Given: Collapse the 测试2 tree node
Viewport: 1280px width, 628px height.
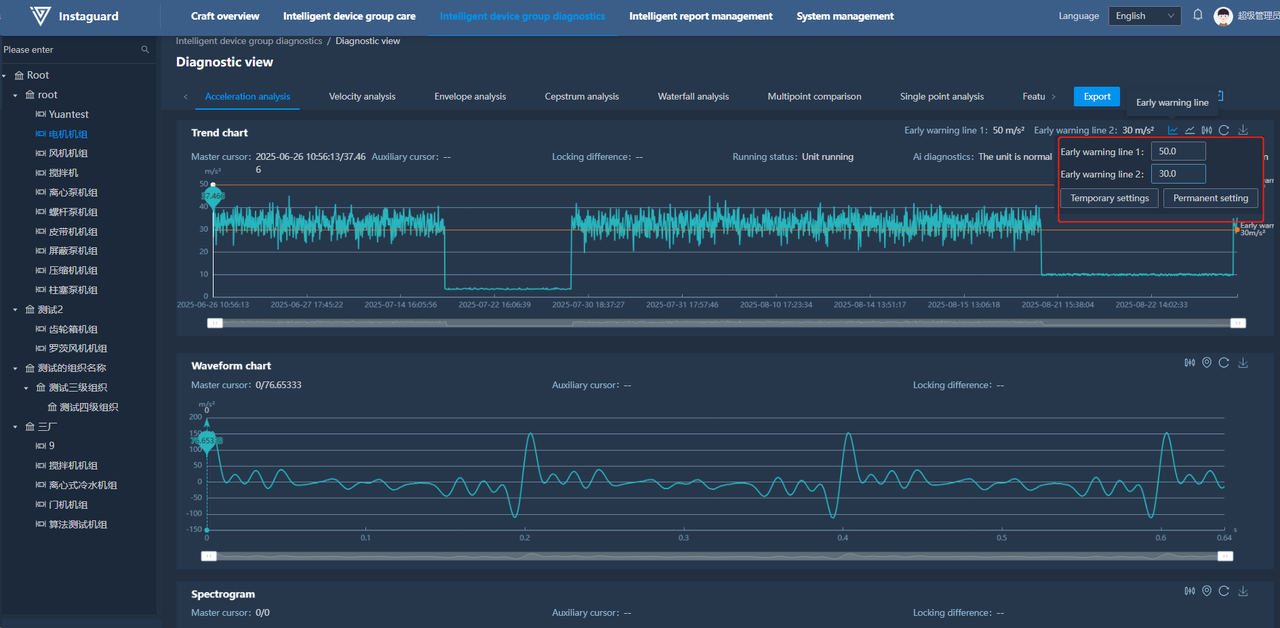Looking at the screenshot, I should (17, 310).
